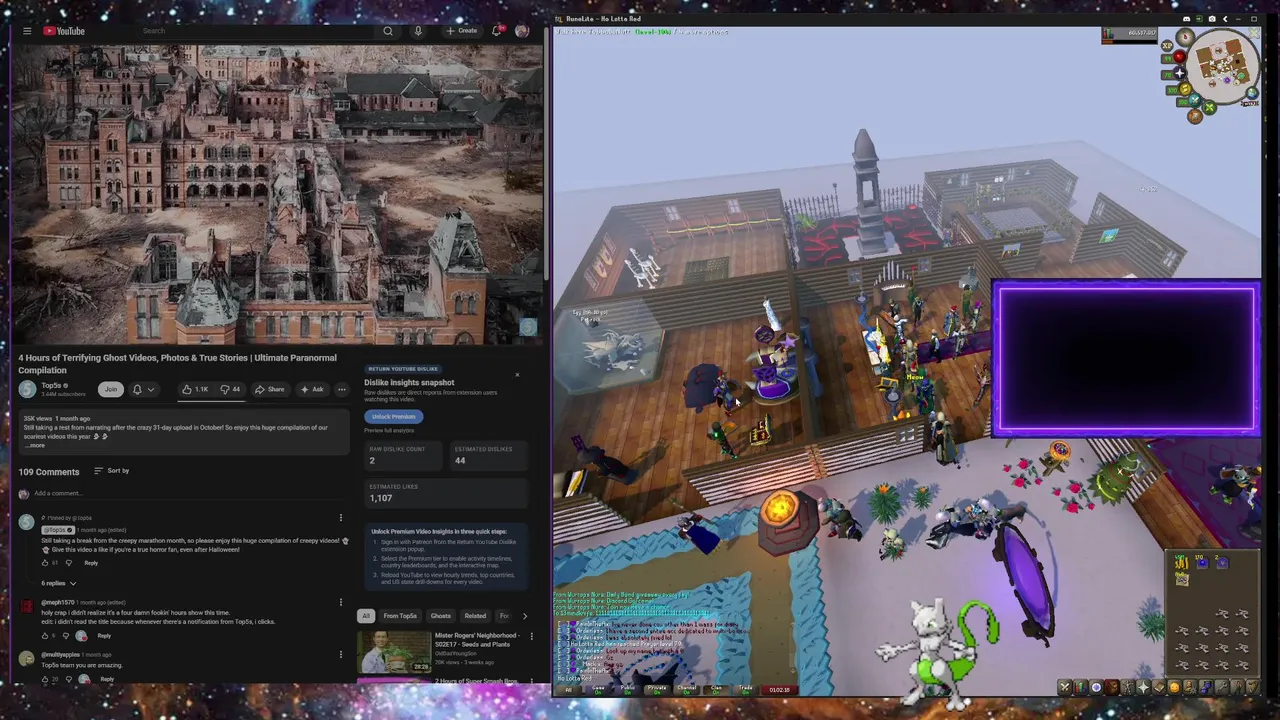Open the YouTube hamburger guide menu
Screen dimensions: 1280x720
point(27,31)
